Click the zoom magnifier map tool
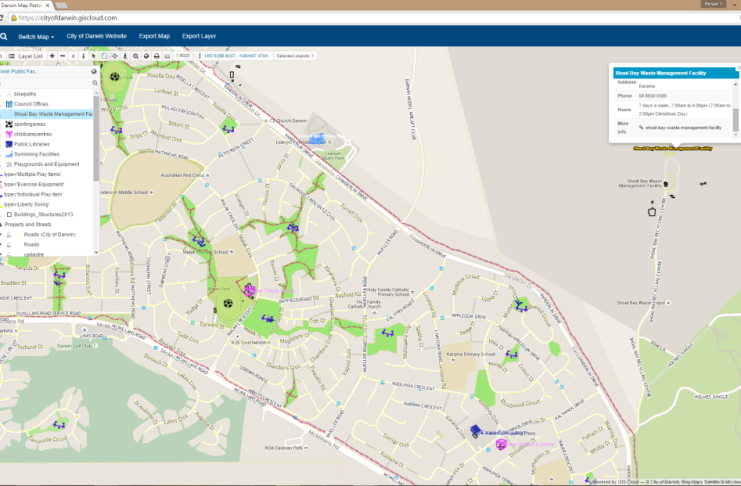Image resolution: width=741 pixels, height=486 pixels. pos(136,56)
